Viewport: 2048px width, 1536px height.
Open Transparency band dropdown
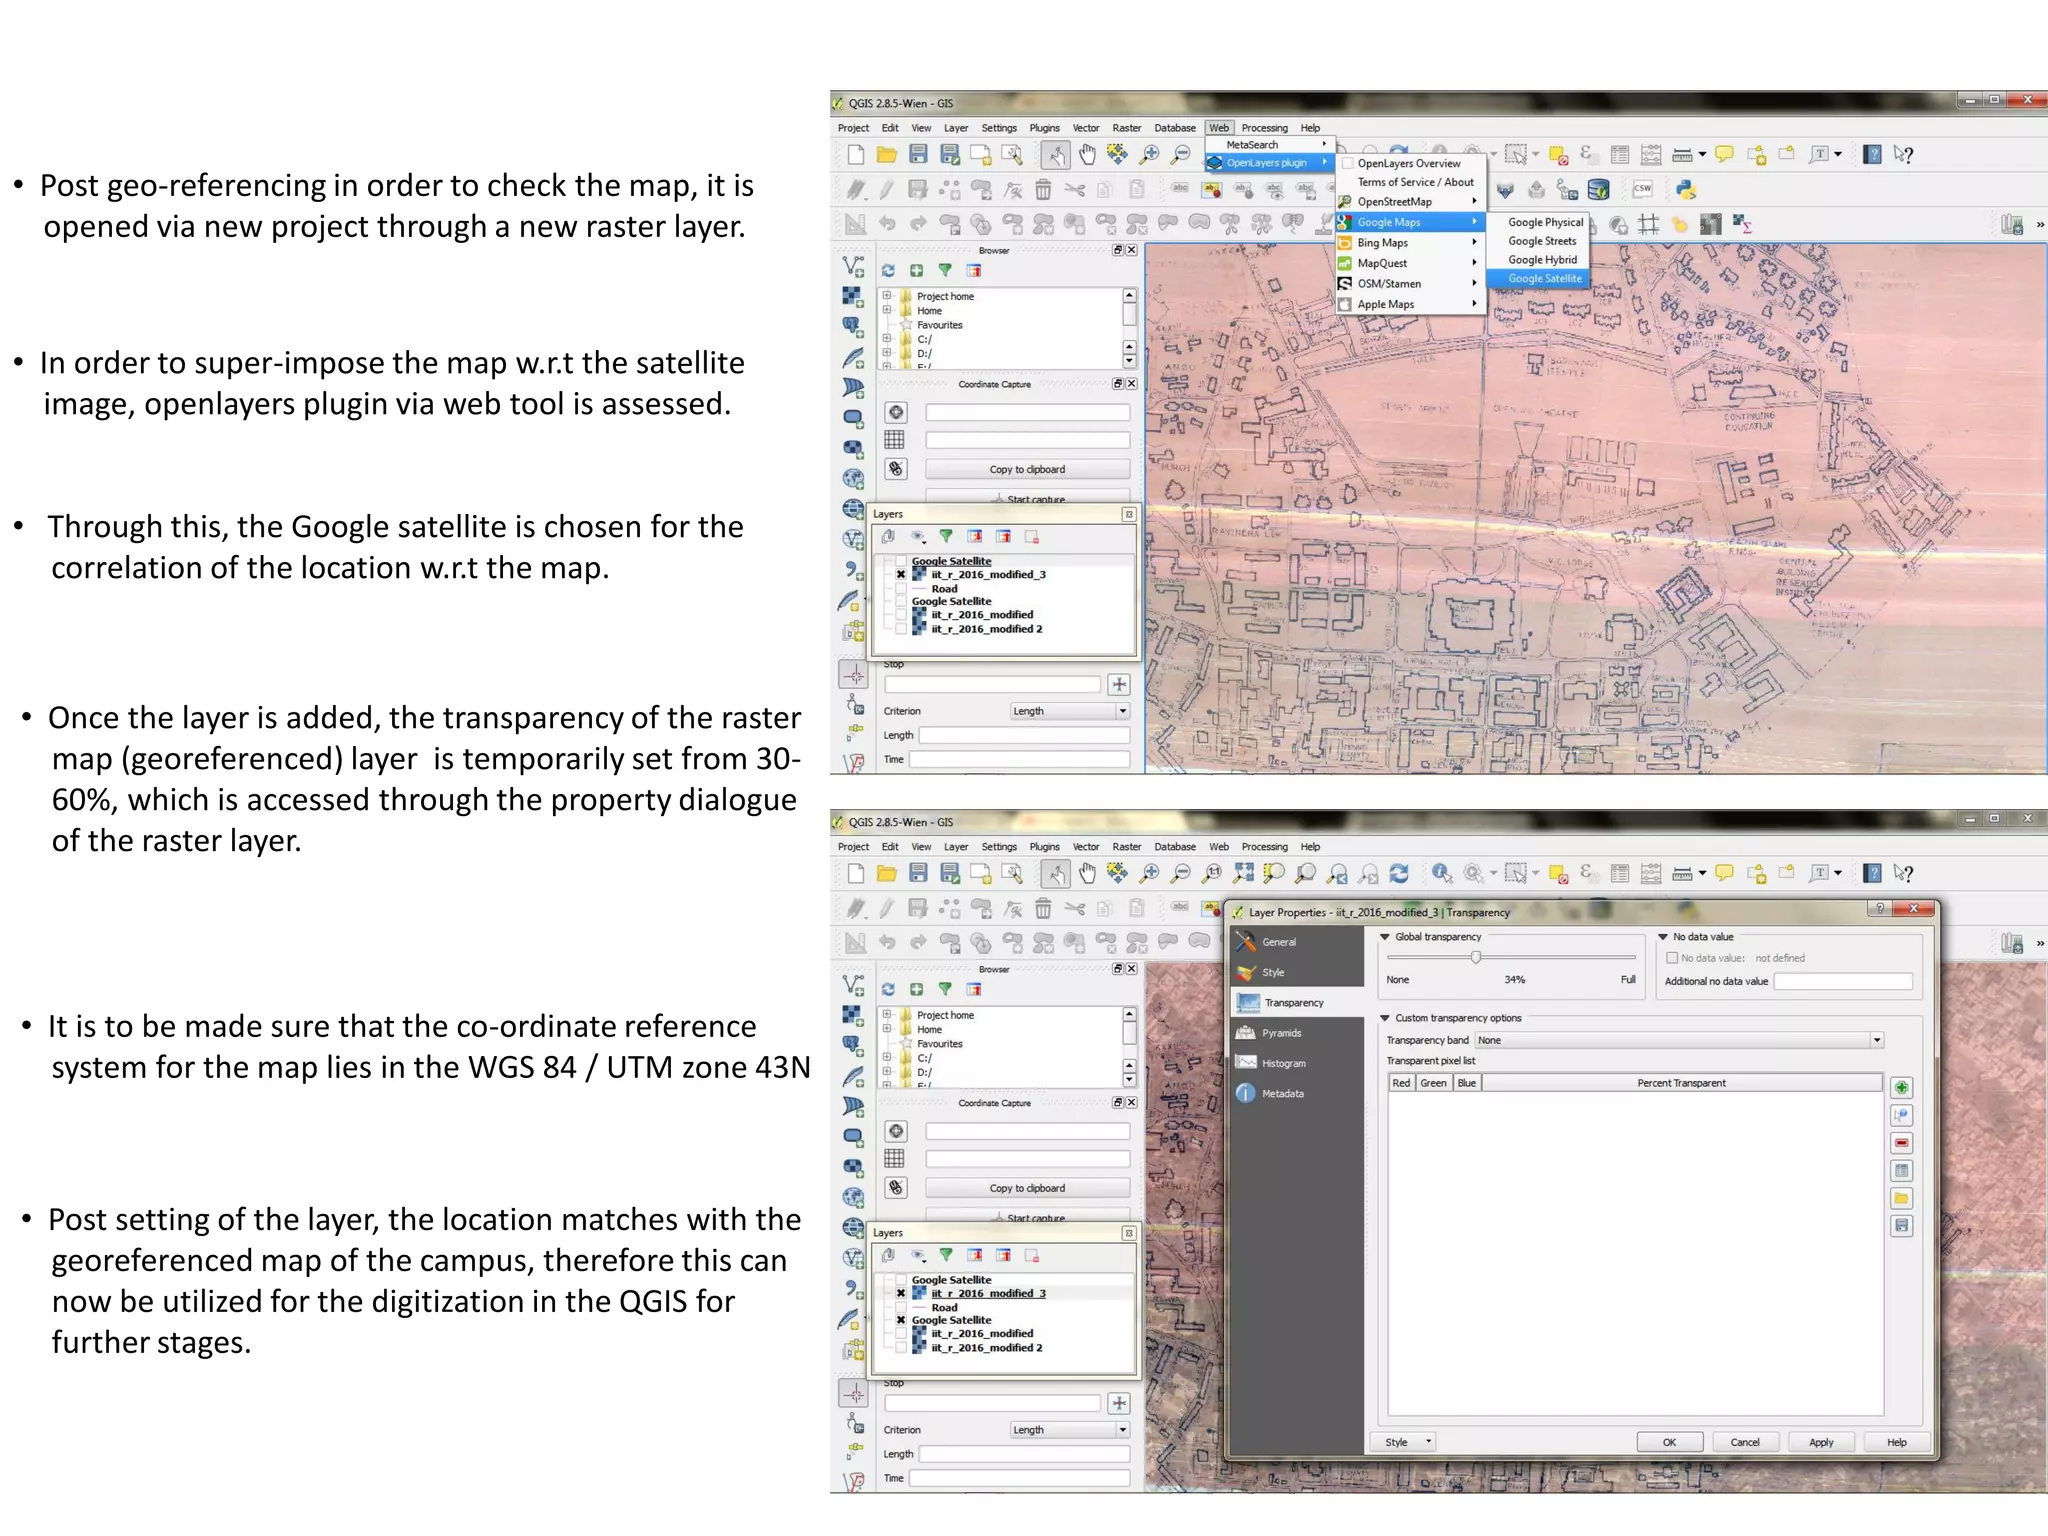(1680, 1040)
